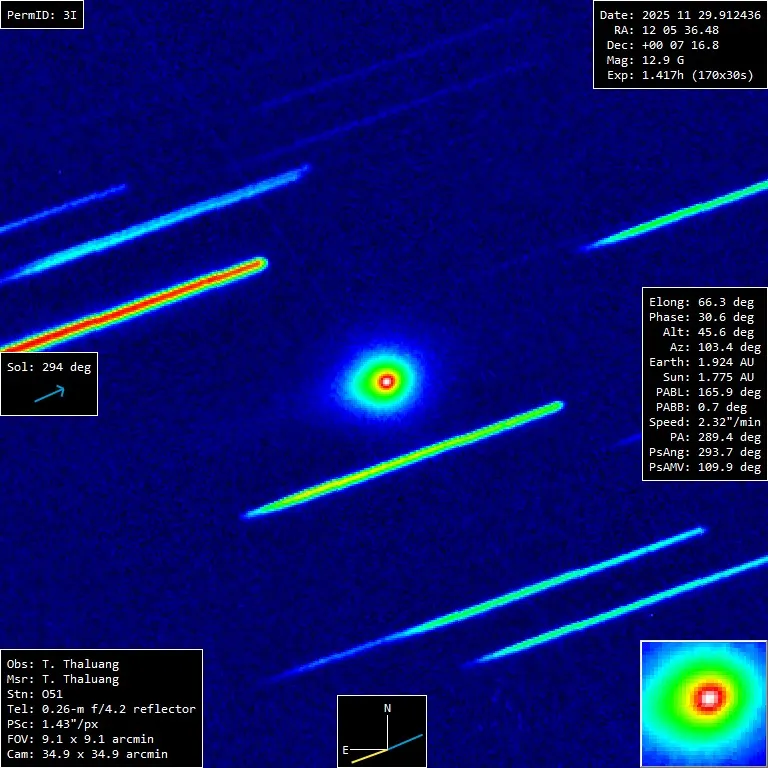The height and width of the screenshot is (768, 768).
Task: Click the Obs: T. Thaluang line
Action: pyautogui.click(x=63, y=664)
